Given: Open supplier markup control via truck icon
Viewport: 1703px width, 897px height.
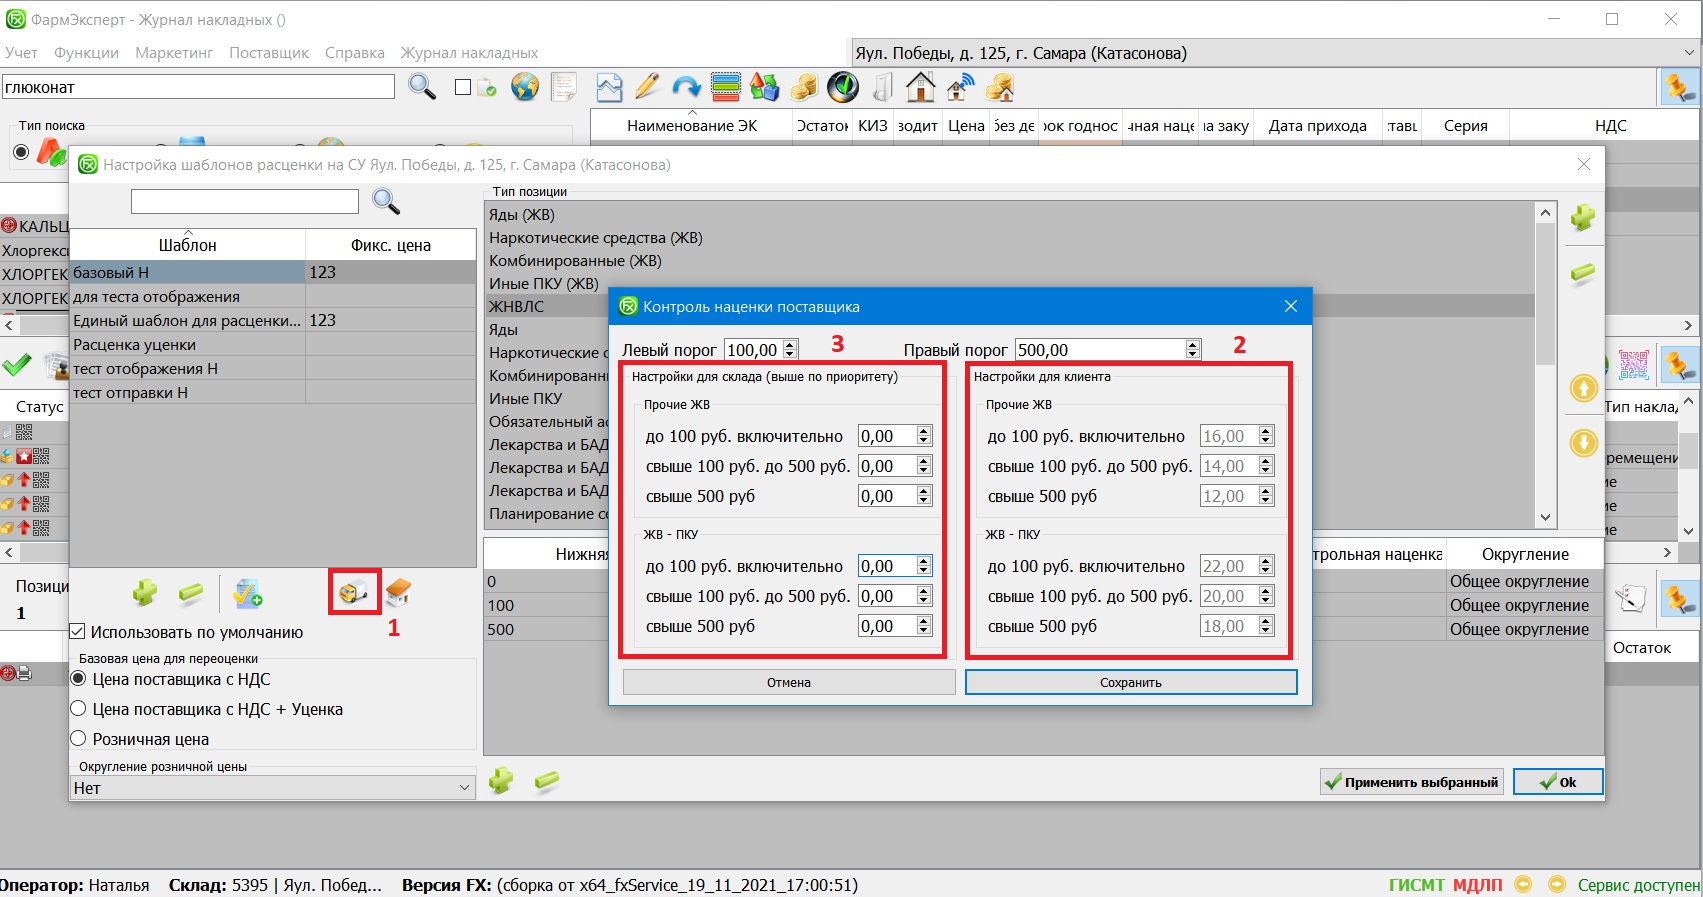Looking at the screenshot, I should click(354, 593).
